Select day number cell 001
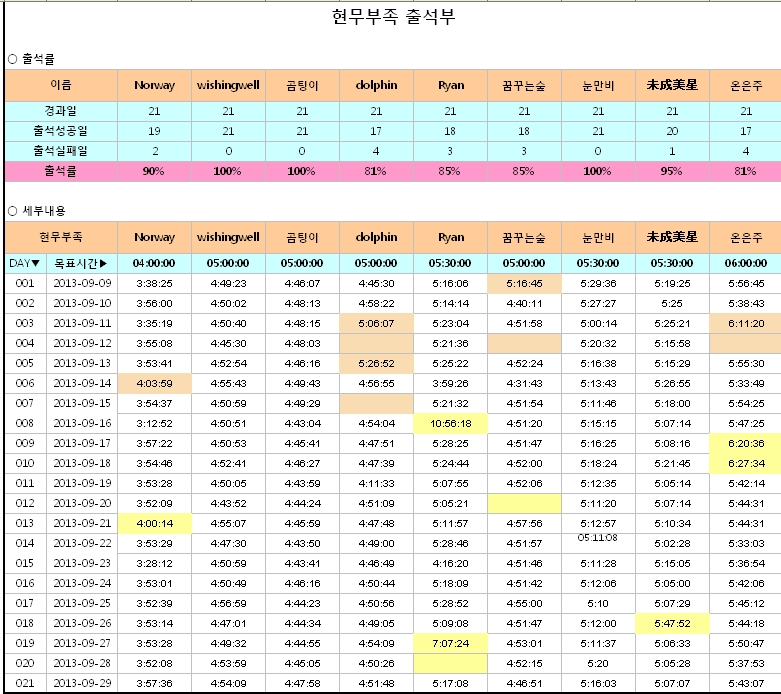The image size is (781, 694). click(25, 283)
